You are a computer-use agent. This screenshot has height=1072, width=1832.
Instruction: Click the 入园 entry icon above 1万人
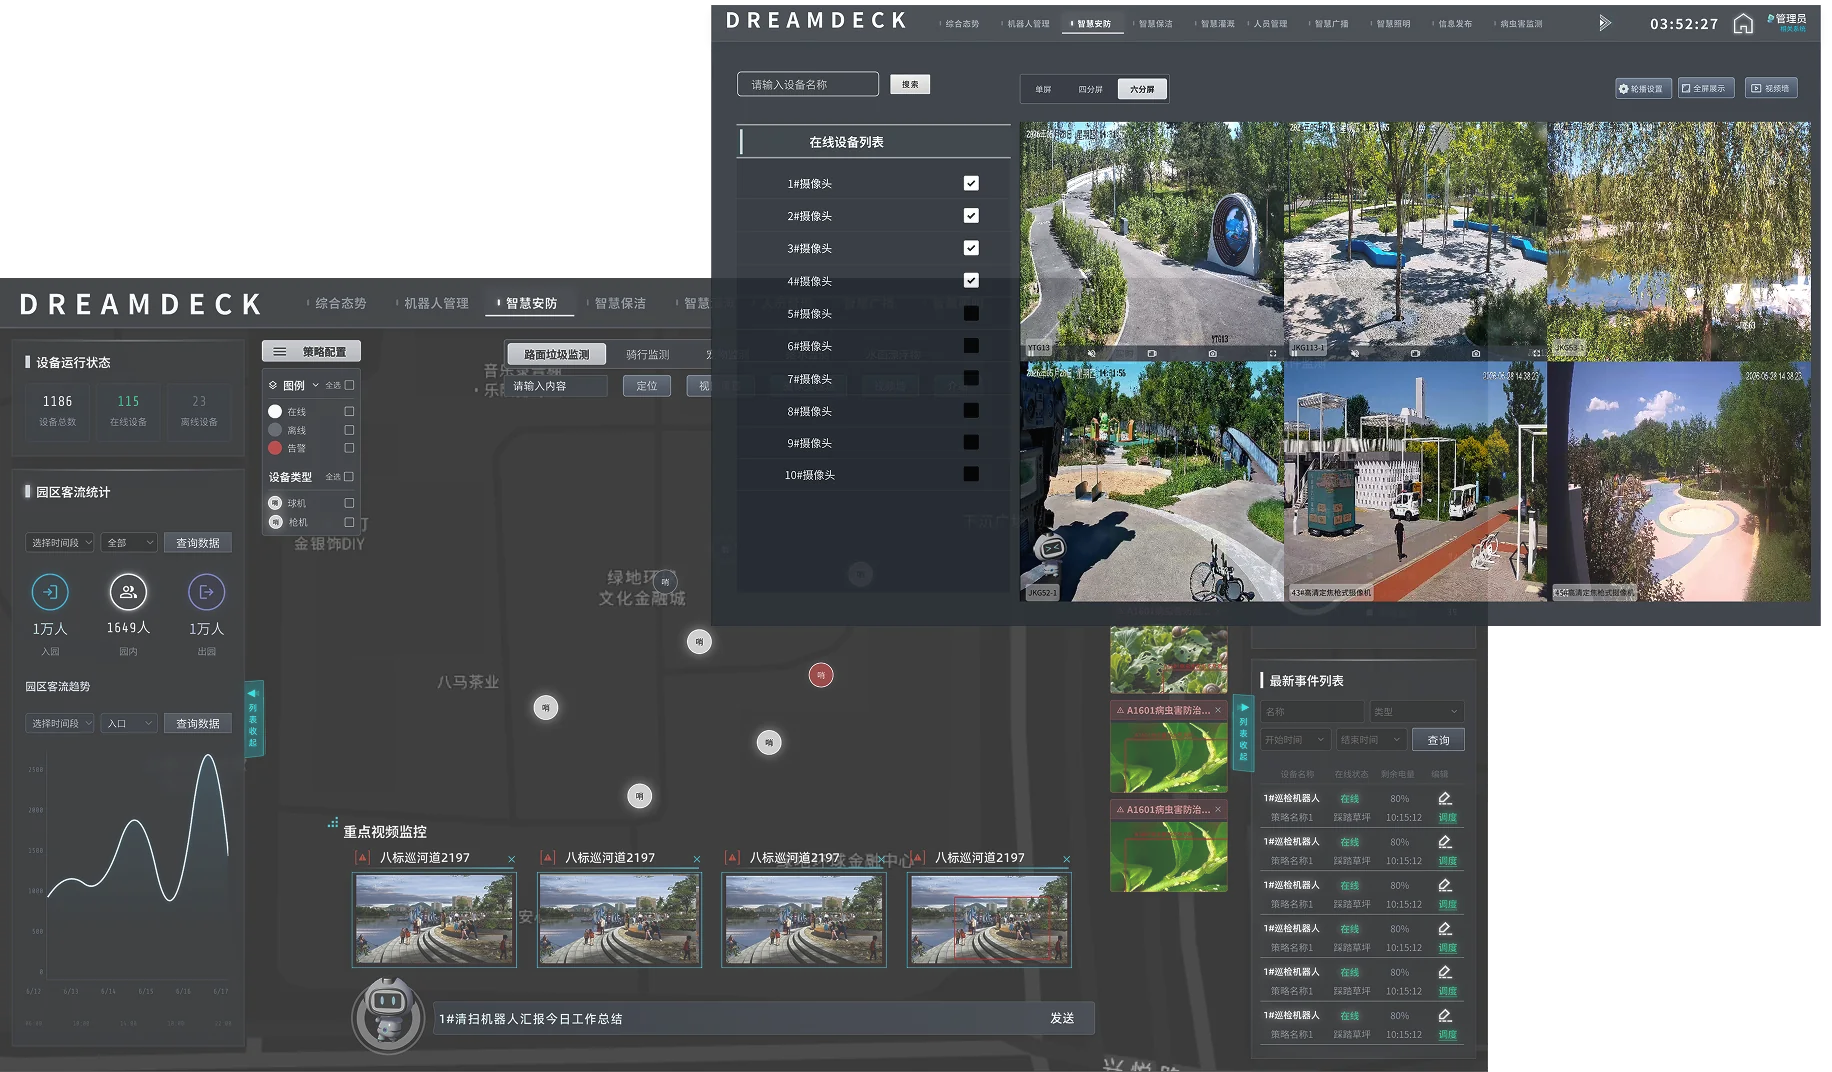click(50, 592)
